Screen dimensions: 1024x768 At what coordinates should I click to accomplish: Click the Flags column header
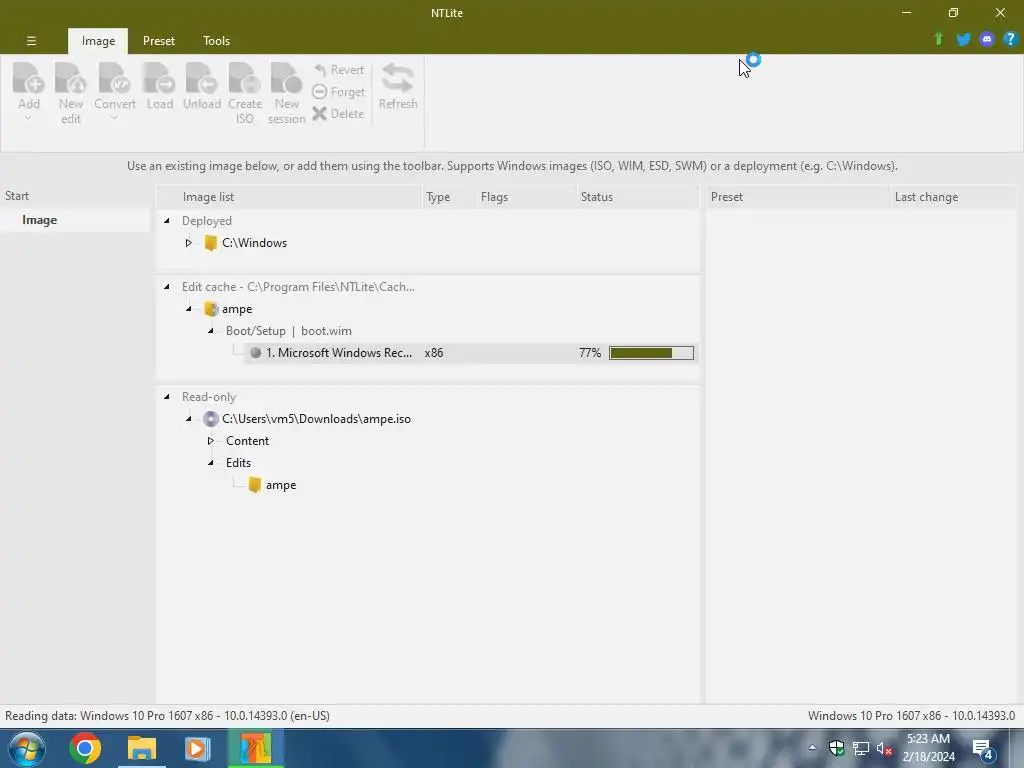tap(526, 197)
